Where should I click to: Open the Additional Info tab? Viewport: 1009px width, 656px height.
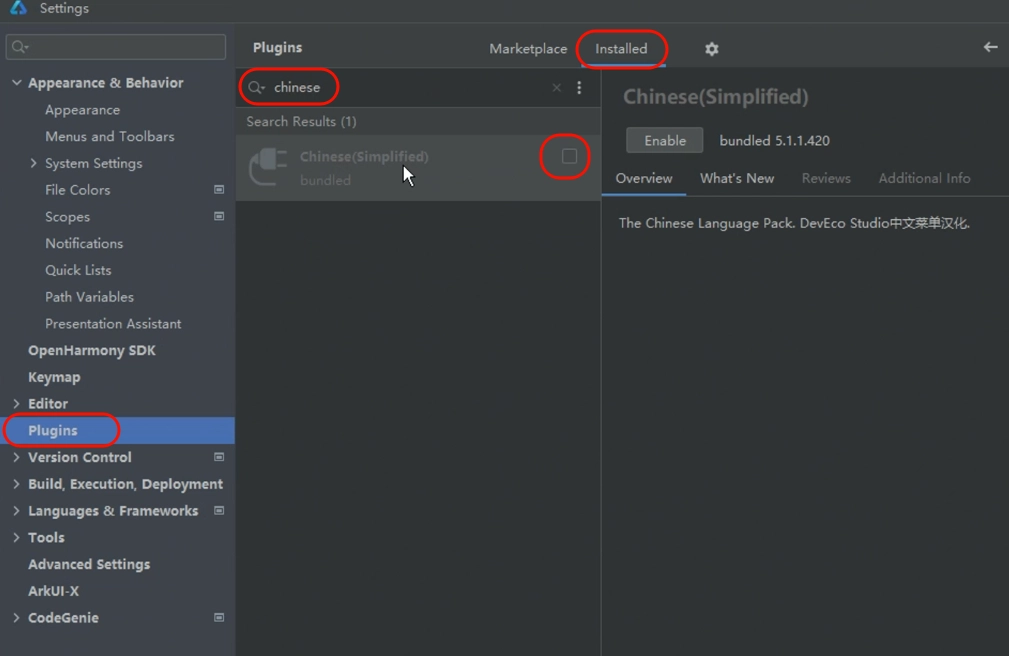tap(924, 178)
